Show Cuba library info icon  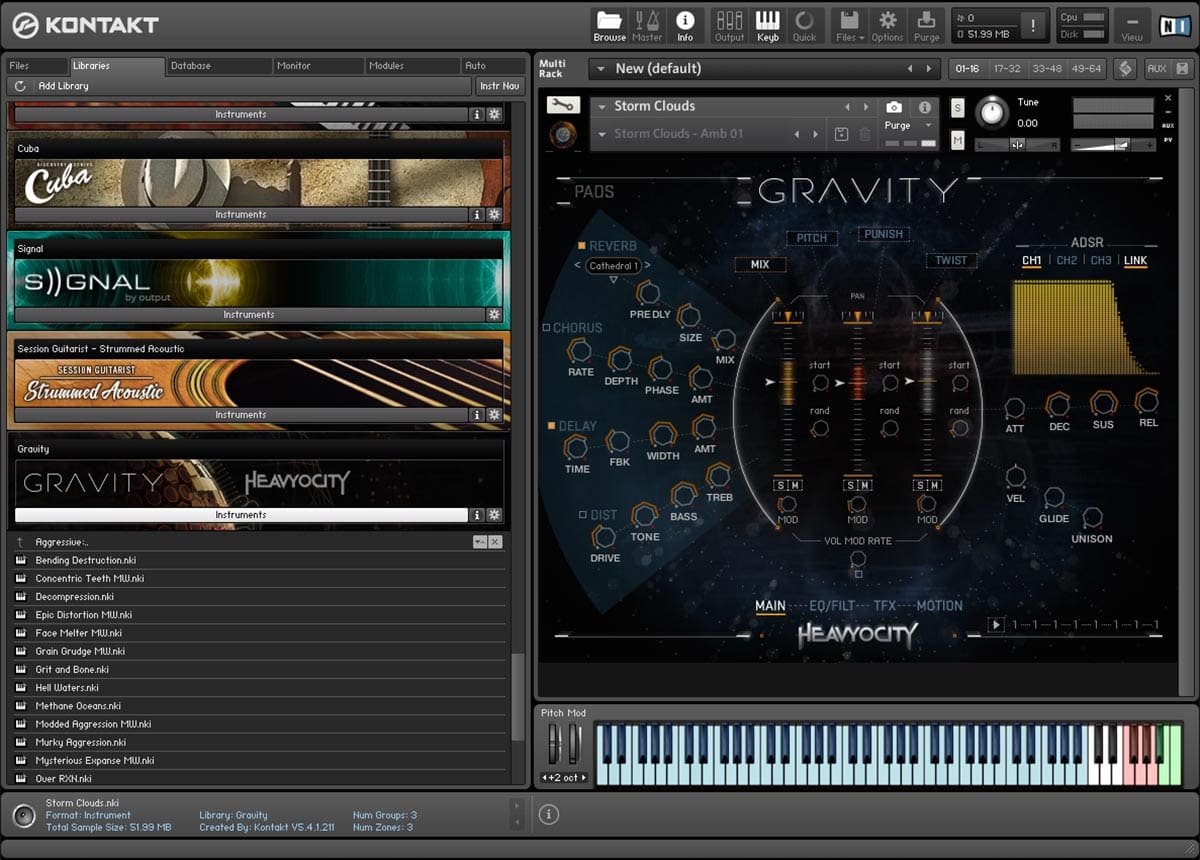pyautogui.click(x=477, y=215)
